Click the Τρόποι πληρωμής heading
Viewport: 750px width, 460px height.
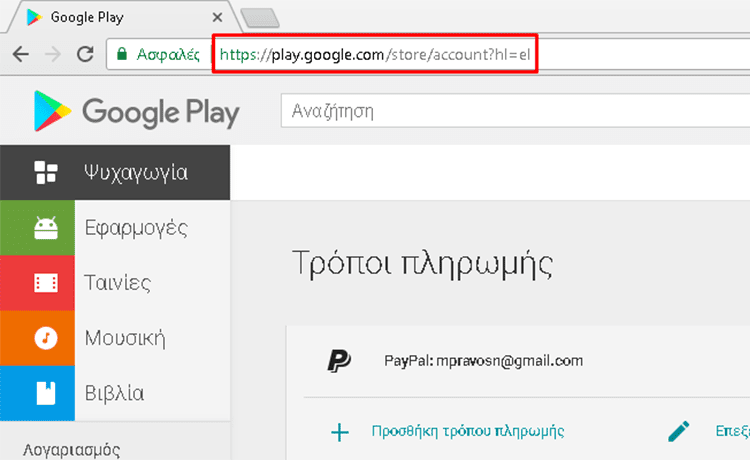point(423,264)
